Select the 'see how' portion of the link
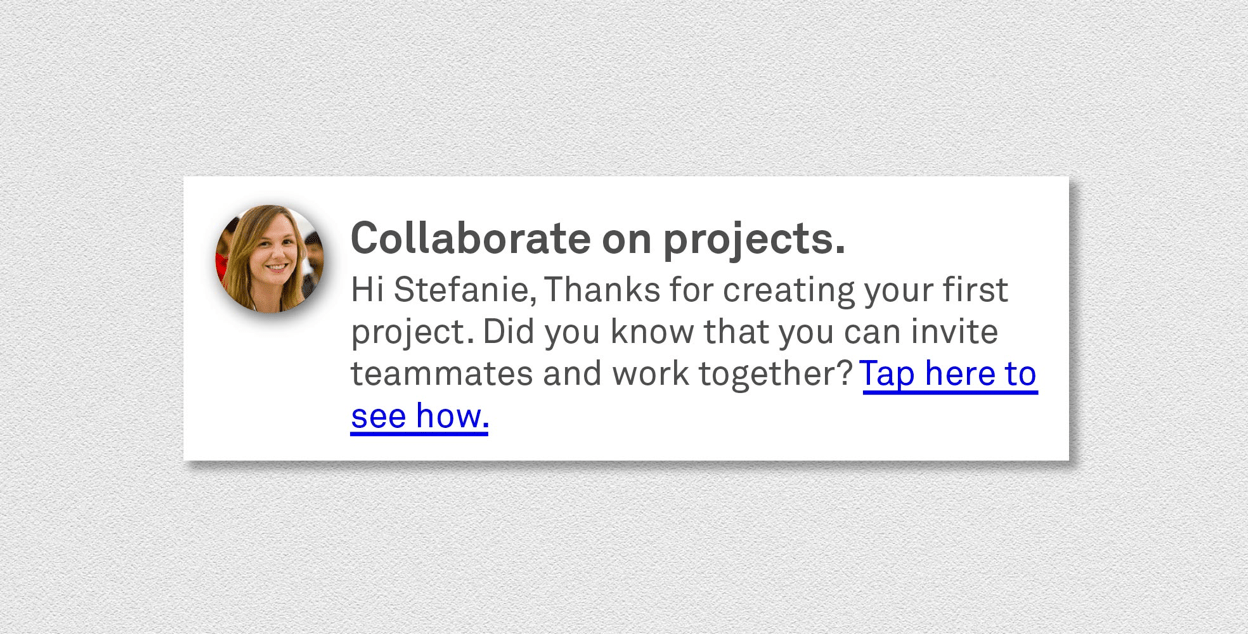The width and height of the screenshot is (1248, 634). (x=419, y=415)
